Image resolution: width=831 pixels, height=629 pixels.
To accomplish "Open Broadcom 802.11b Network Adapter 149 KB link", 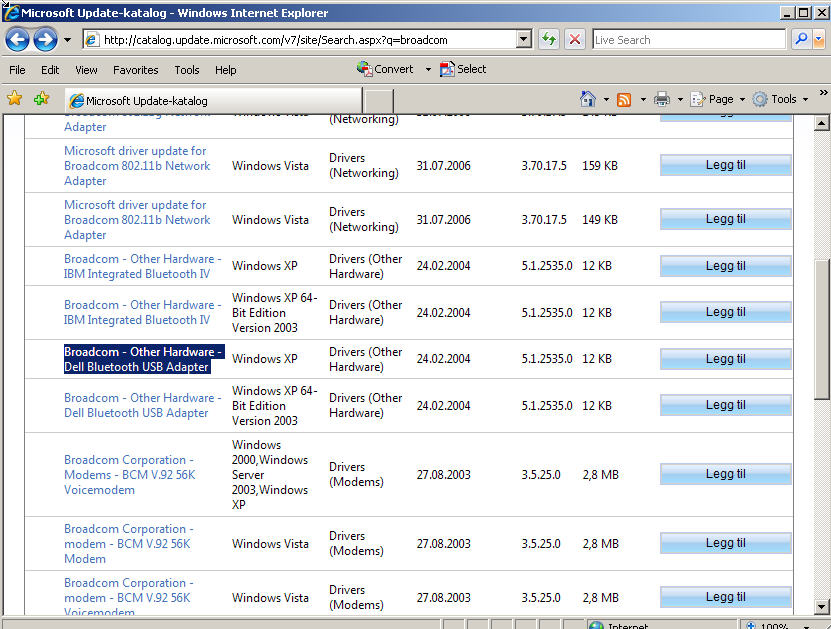I will (x=137, y=220).
